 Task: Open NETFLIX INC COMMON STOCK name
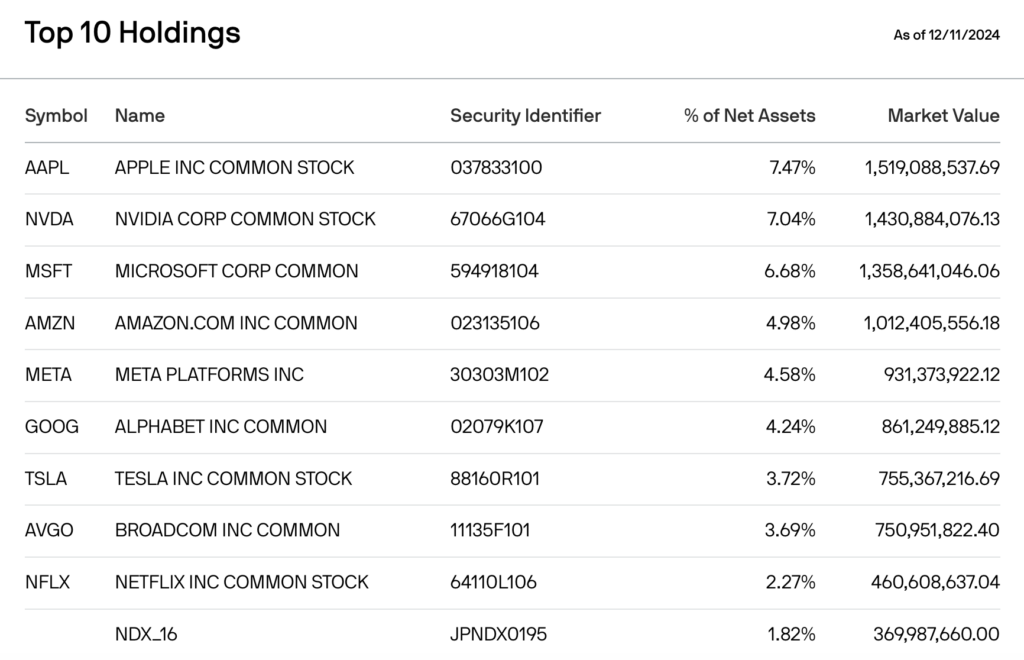242,582
